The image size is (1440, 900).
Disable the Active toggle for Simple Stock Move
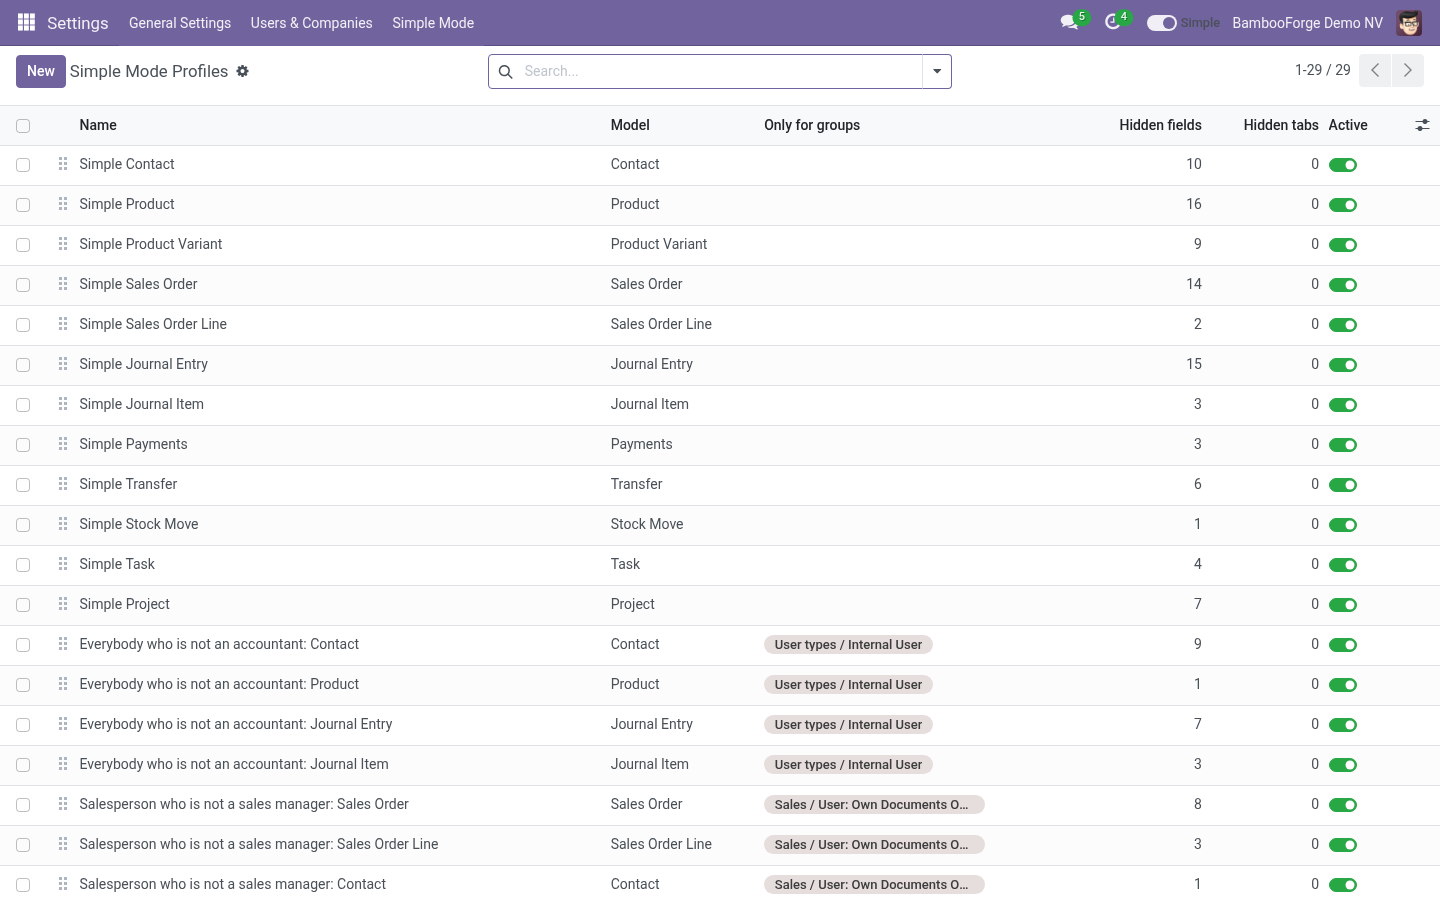[1343, 525]
